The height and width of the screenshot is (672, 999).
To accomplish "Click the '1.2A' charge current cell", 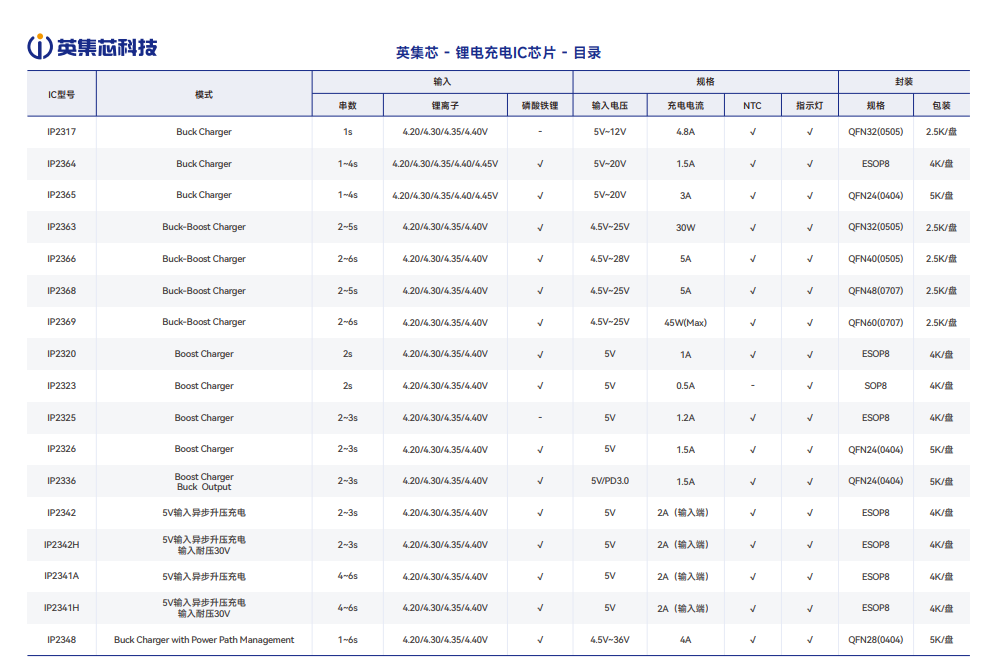I will pyautogui.click(x=686, y=418).
